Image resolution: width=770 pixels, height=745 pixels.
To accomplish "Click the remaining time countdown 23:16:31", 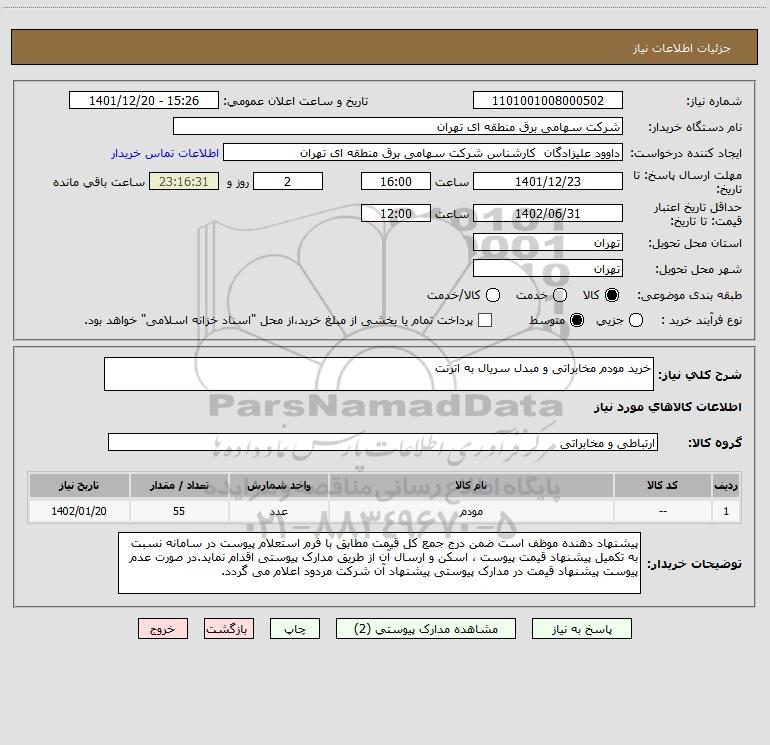I will (x=184, y=181).
